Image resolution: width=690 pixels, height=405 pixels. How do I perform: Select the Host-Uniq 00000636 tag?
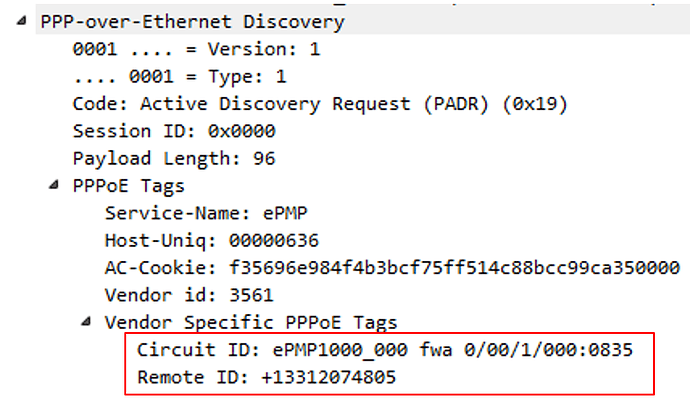pyautogui.click(x=212, y=241)
